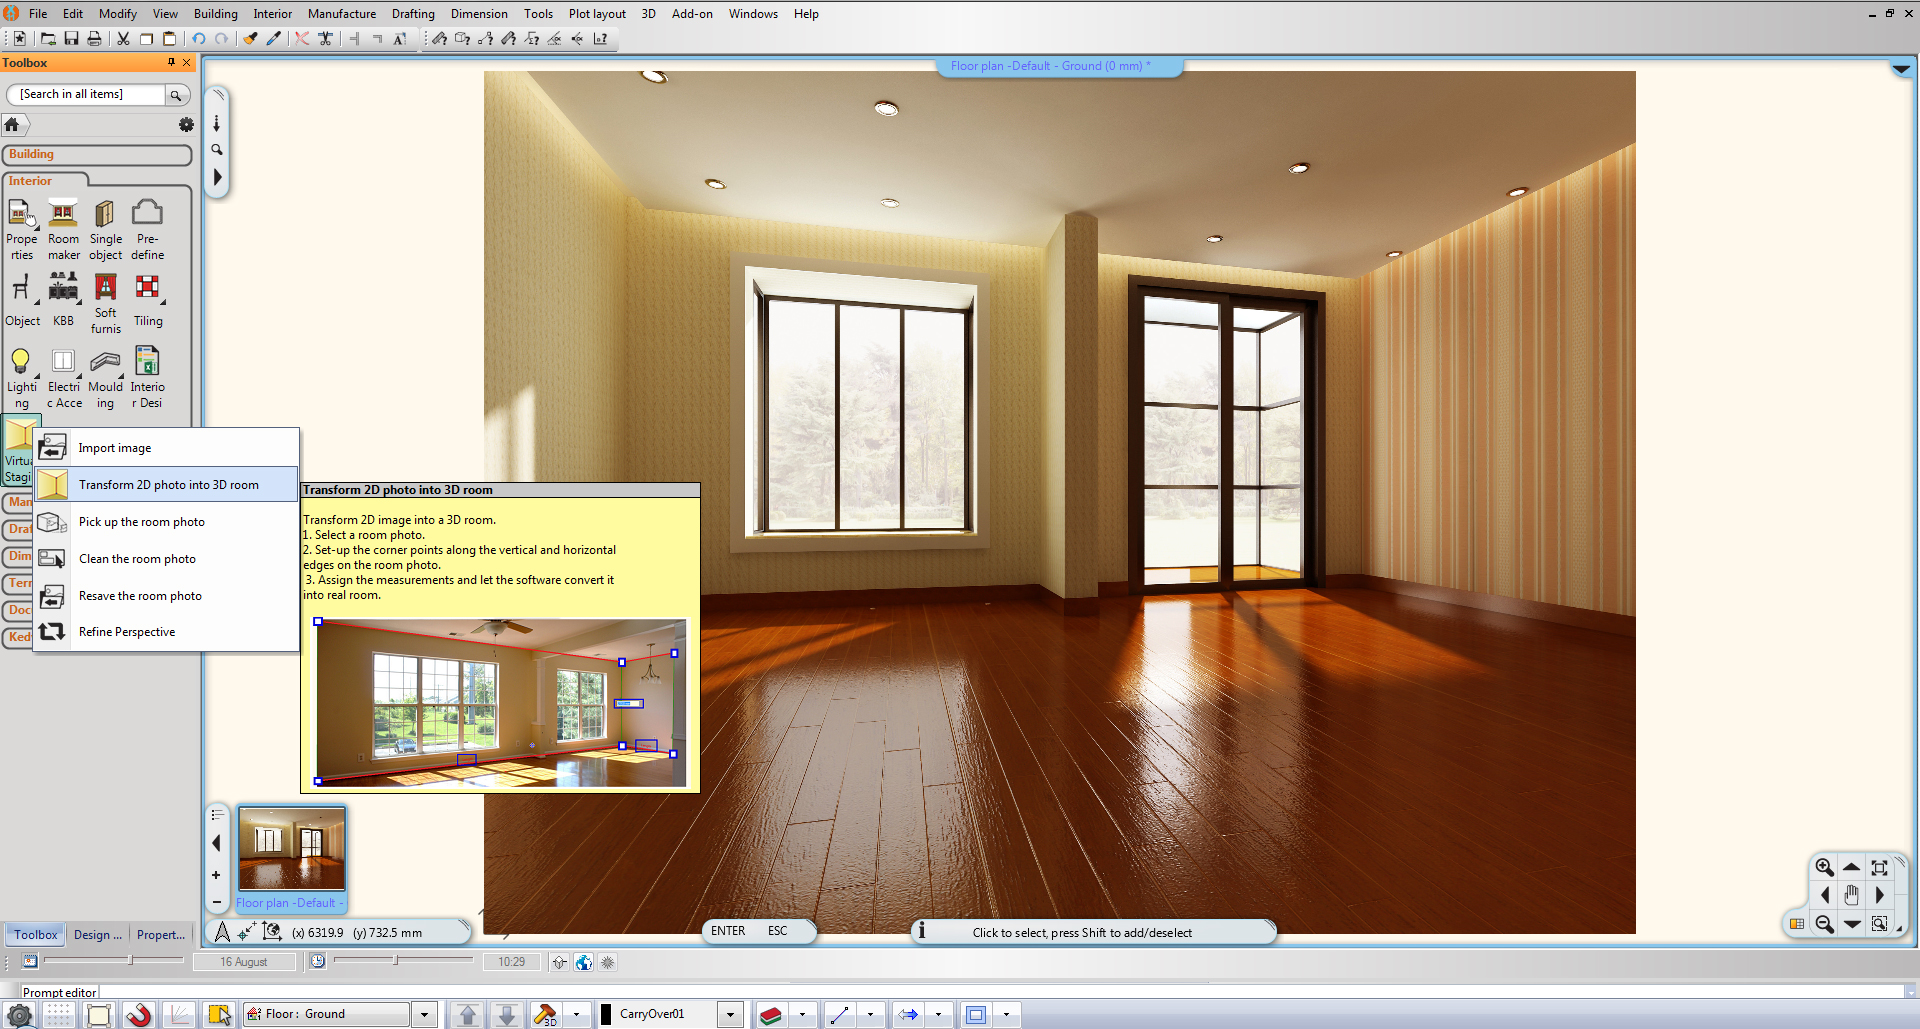Open the Manufacture menu
Viewport: 1920px width, 1029px height.
coord(341,14)
